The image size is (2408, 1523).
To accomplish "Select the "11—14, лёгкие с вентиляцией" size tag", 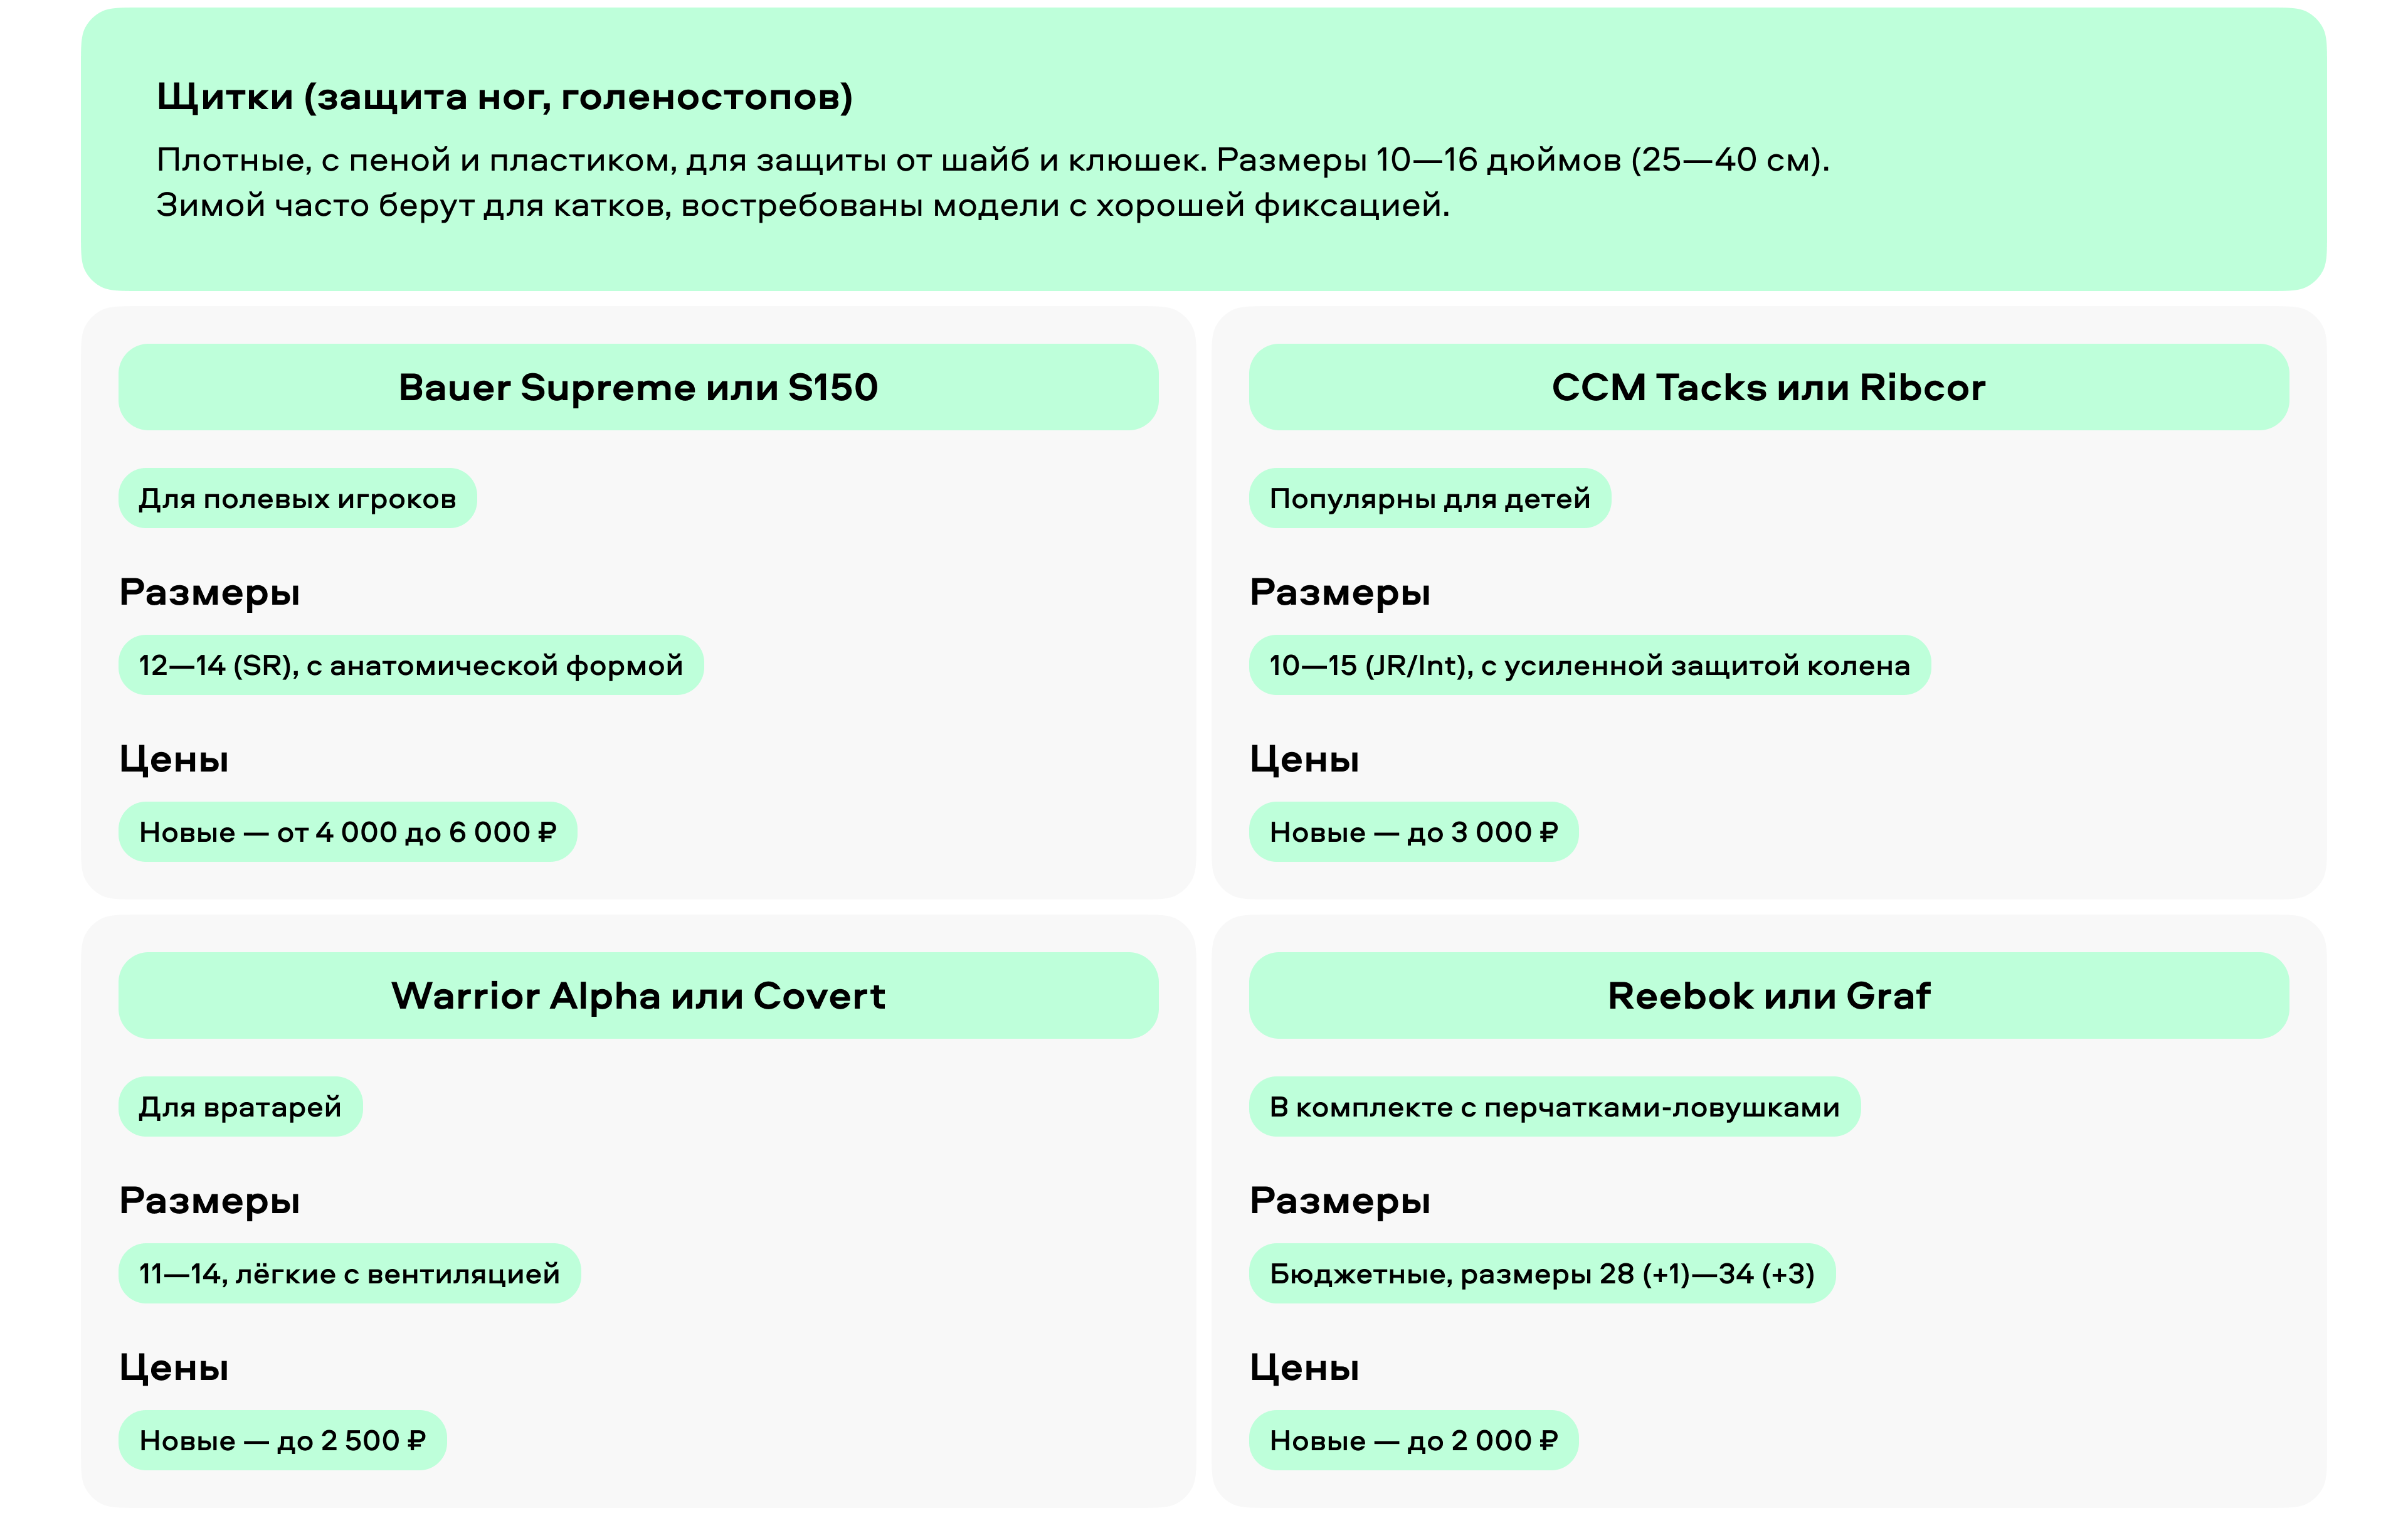I will [x=349, y=1274].
